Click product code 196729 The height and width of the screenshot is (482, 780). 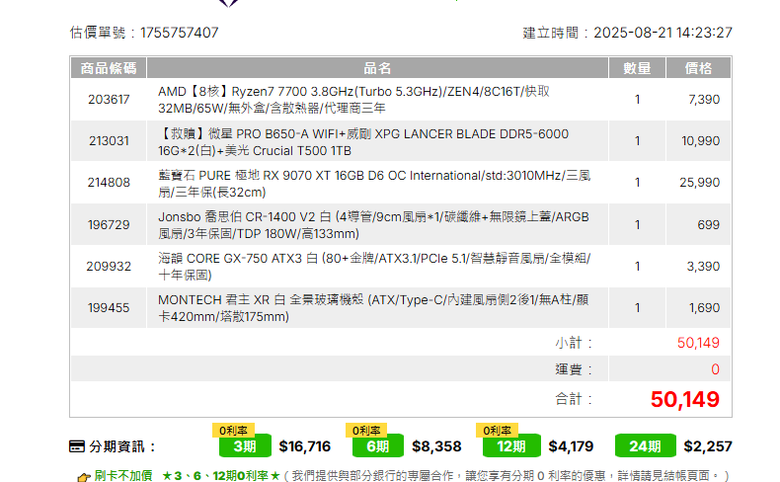(108, 225)
